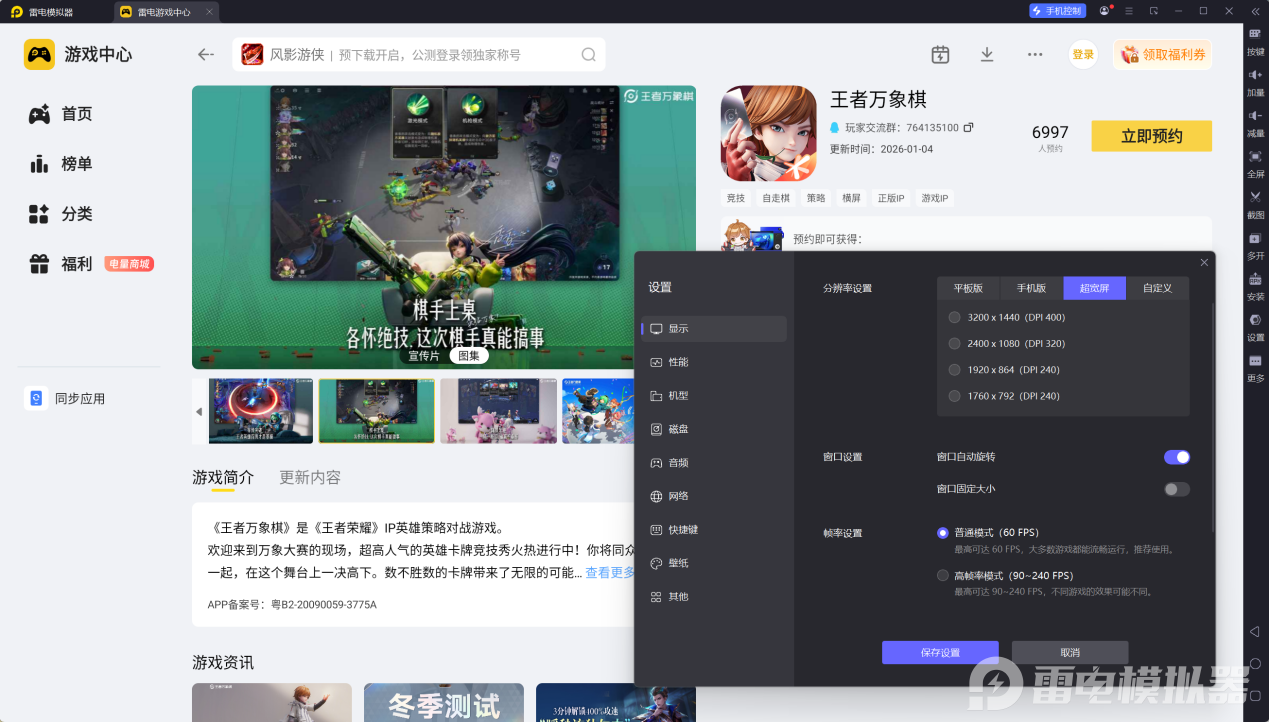This screenshot has width=1269, height=722.
Task: Click the screenshot (截图) icon in right sidebar
Action: click(x=1255, y=197)
